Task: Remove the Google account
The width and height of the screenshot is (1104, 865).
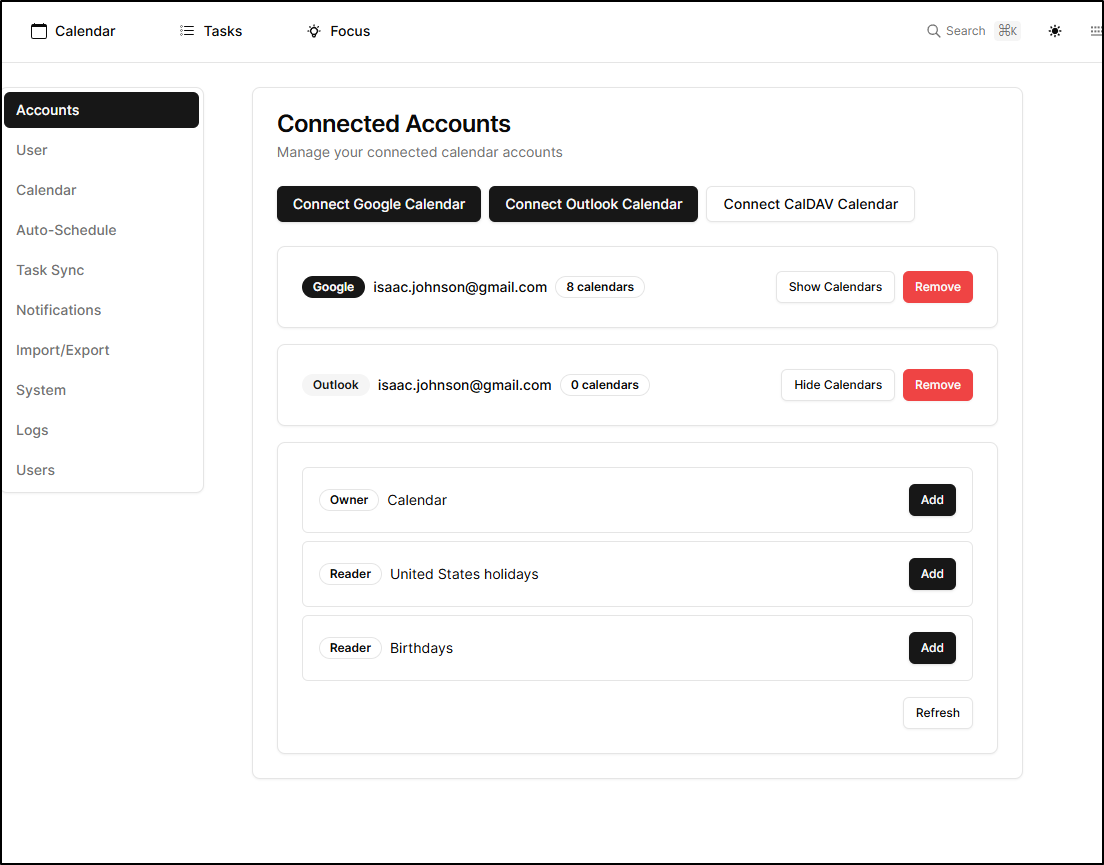Action: pos(938,287)
